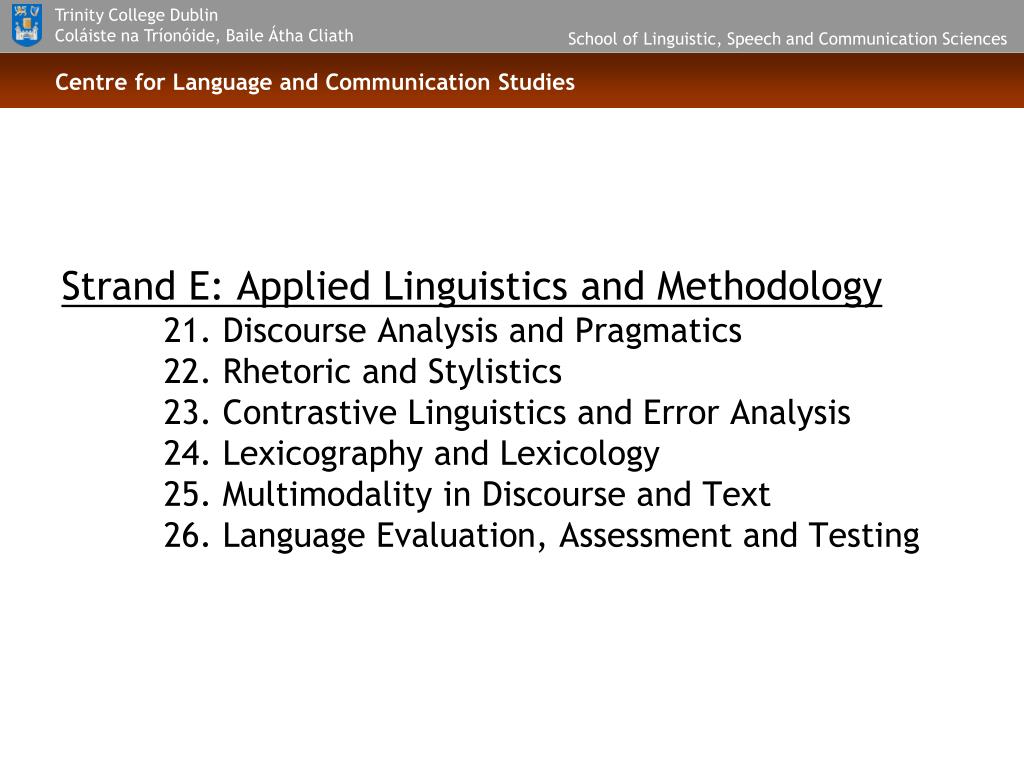Click 'School of Linguistic, Speech and Communication Sciences'
Image resolution: width=1024 pixels, height=768 pixels.
(x=787, y=39)
